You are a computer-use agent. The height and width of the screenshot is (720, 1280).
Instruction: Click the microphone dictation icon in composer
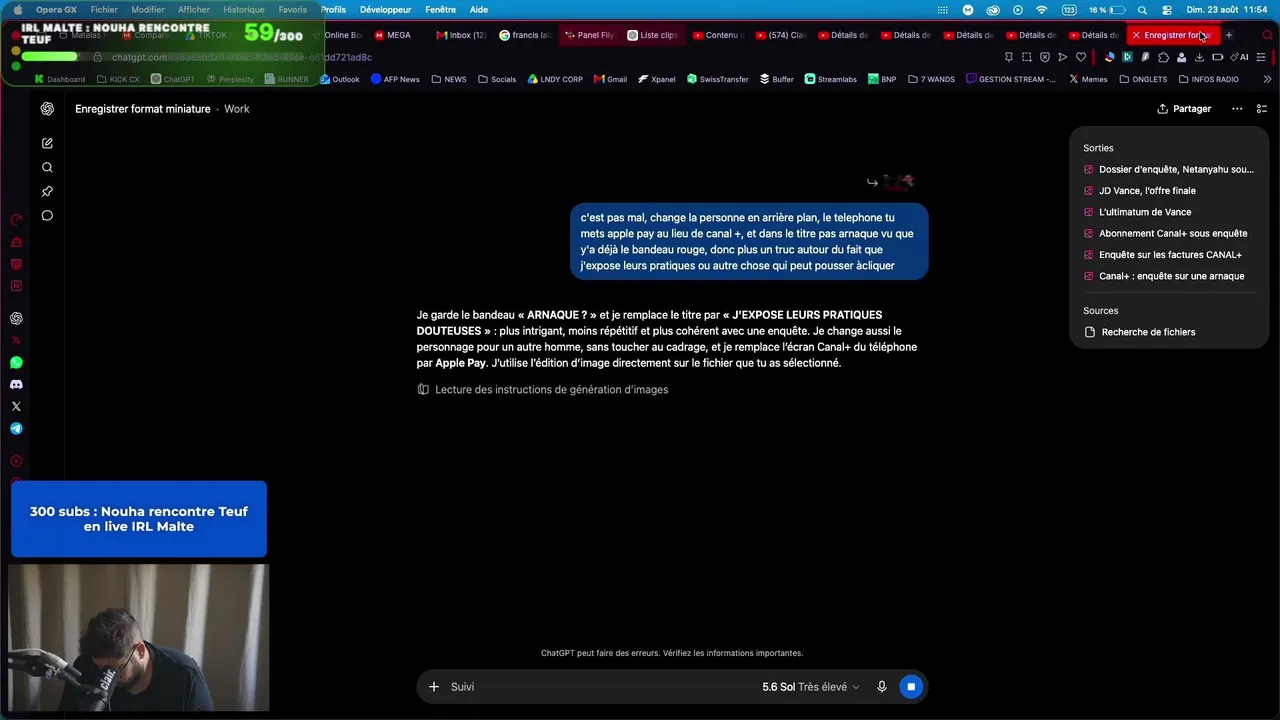pyautogui.click(x=882, y=687)
